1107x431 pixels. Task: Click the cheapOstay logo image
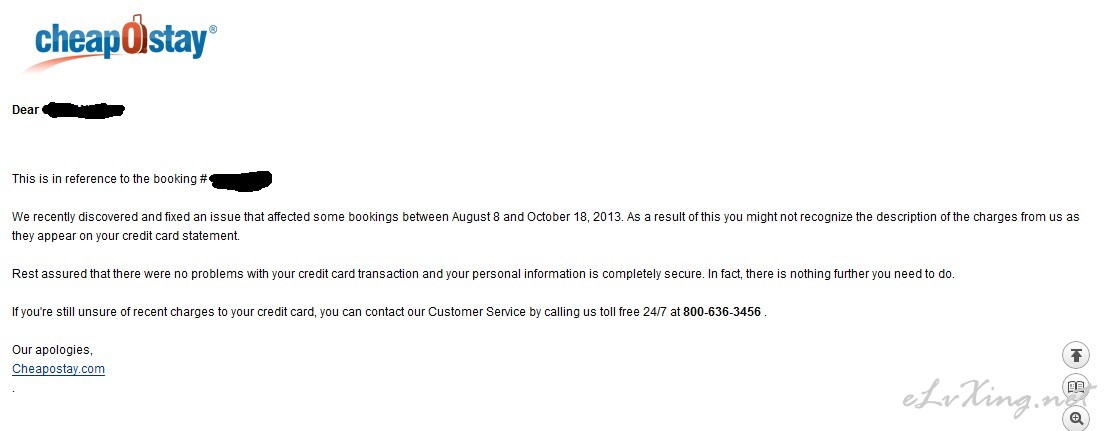(121, 43)
